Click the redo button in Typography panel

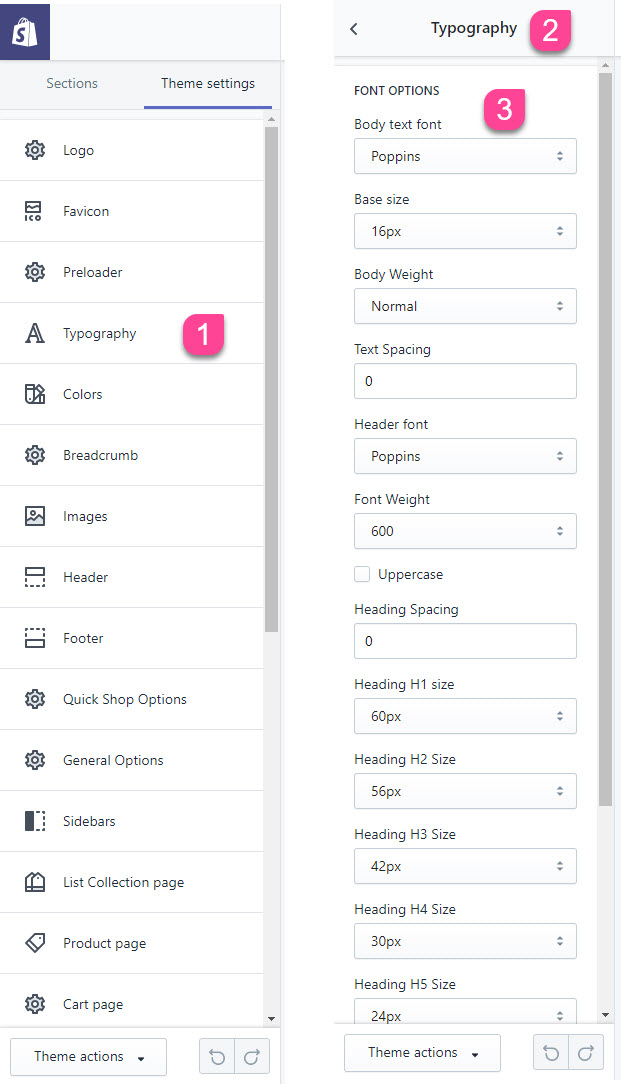point(586,1052)
